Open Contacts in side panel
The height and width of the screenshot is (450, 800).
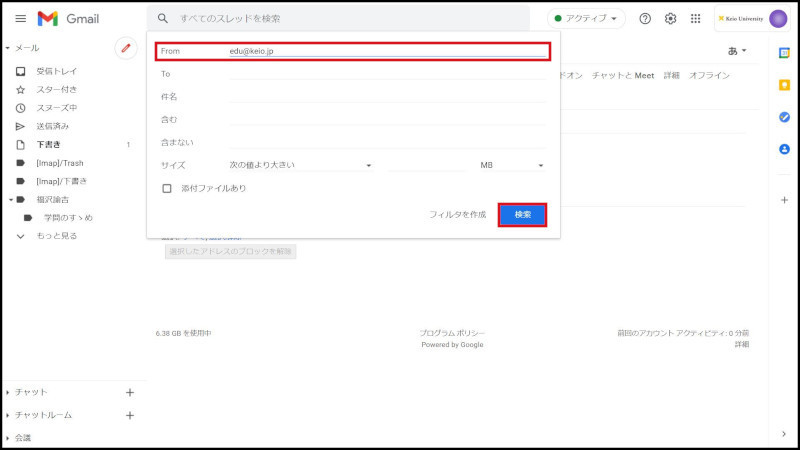click(784, 149)
